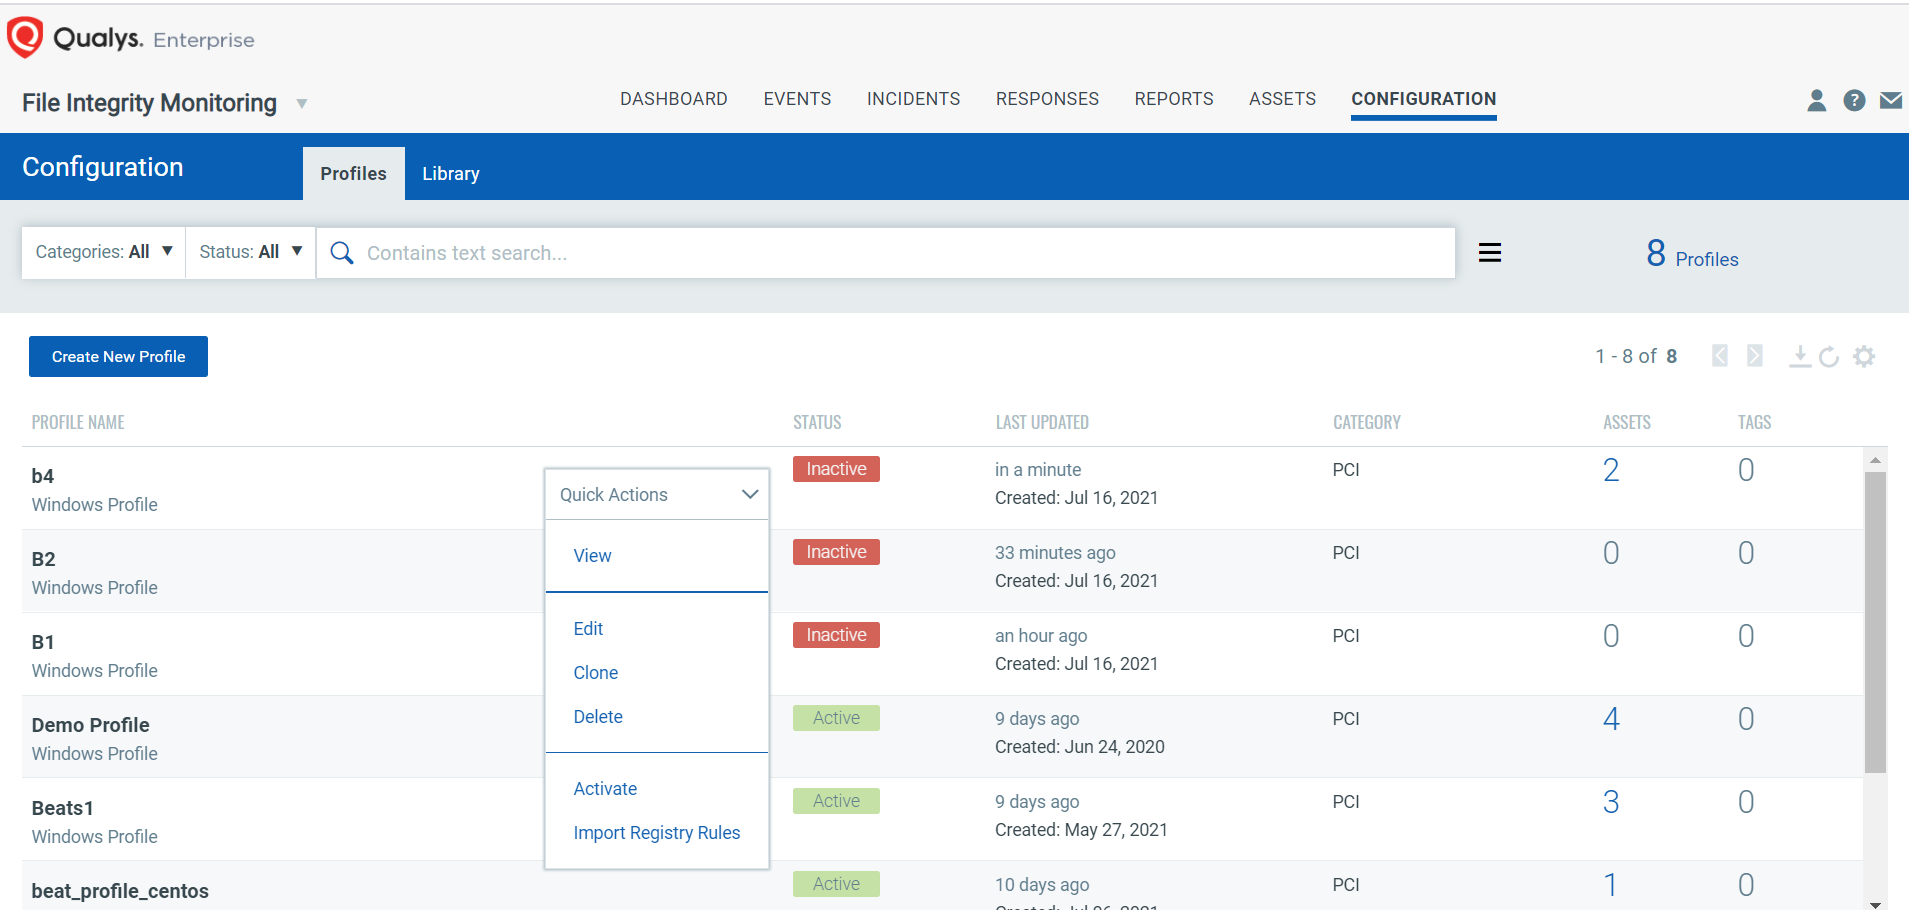
Task: Refresh the profiles table
Action: click(x=1829, y=357)
